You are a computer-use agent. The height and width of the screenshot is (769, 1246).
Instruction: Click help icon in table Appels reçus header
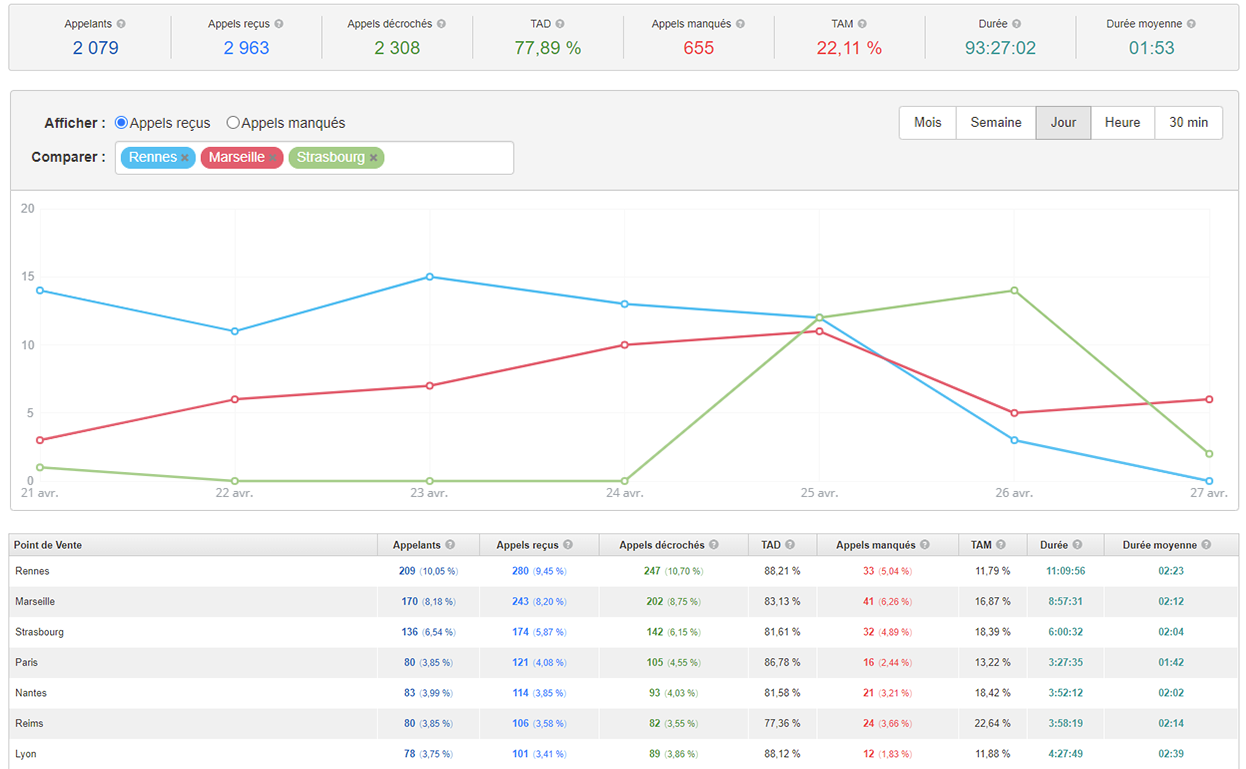tap(568, 545)
